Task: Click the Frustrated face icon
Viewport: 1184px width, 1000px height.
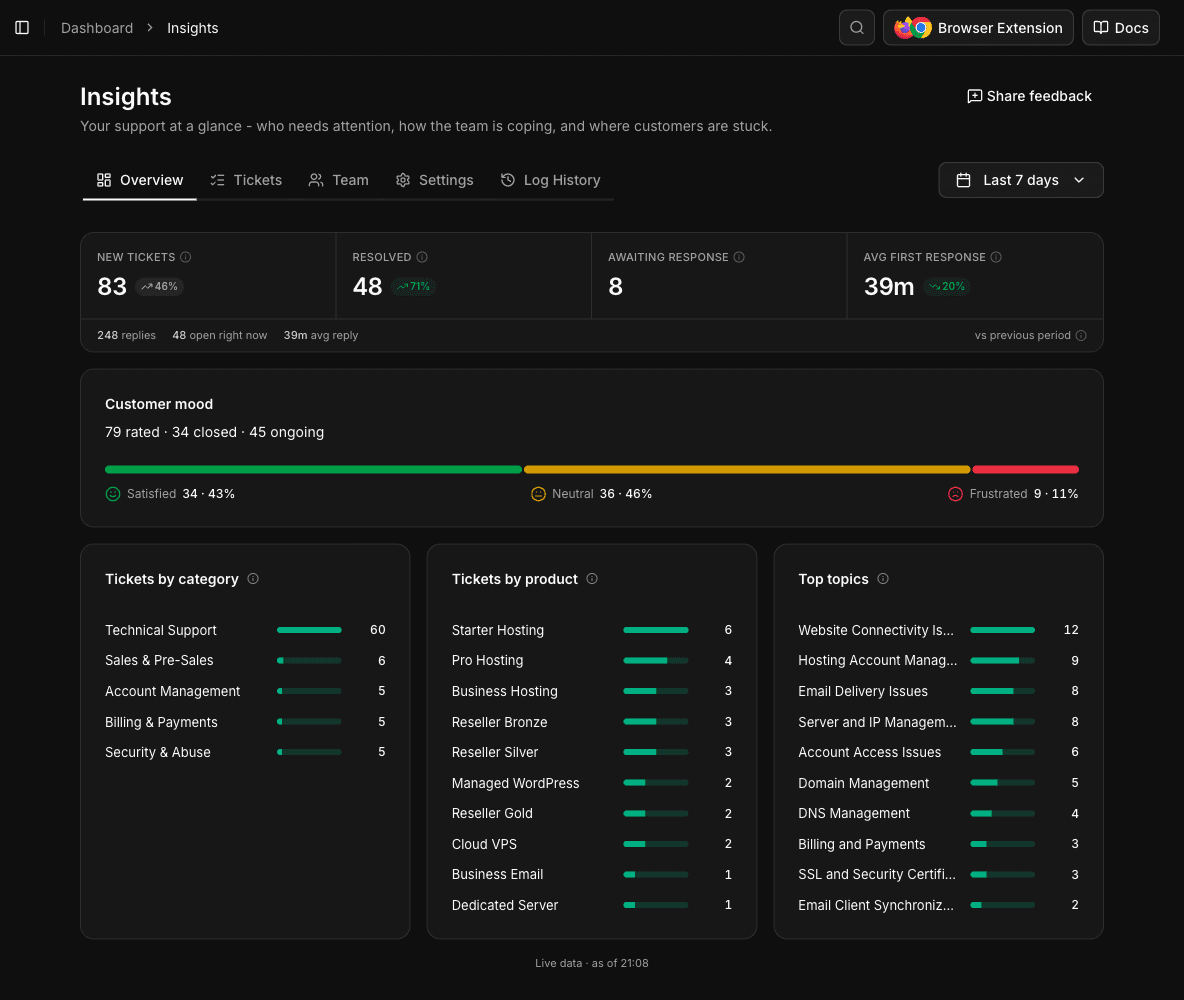Action: click(955, 494)
